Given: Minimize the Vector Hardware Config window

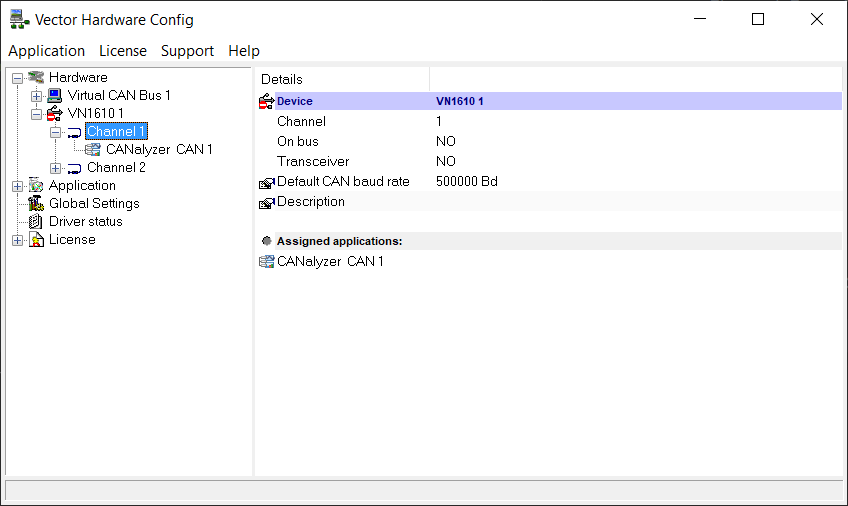Looking at the screenshot, I should pyautogui.click(x=700, y=19).
